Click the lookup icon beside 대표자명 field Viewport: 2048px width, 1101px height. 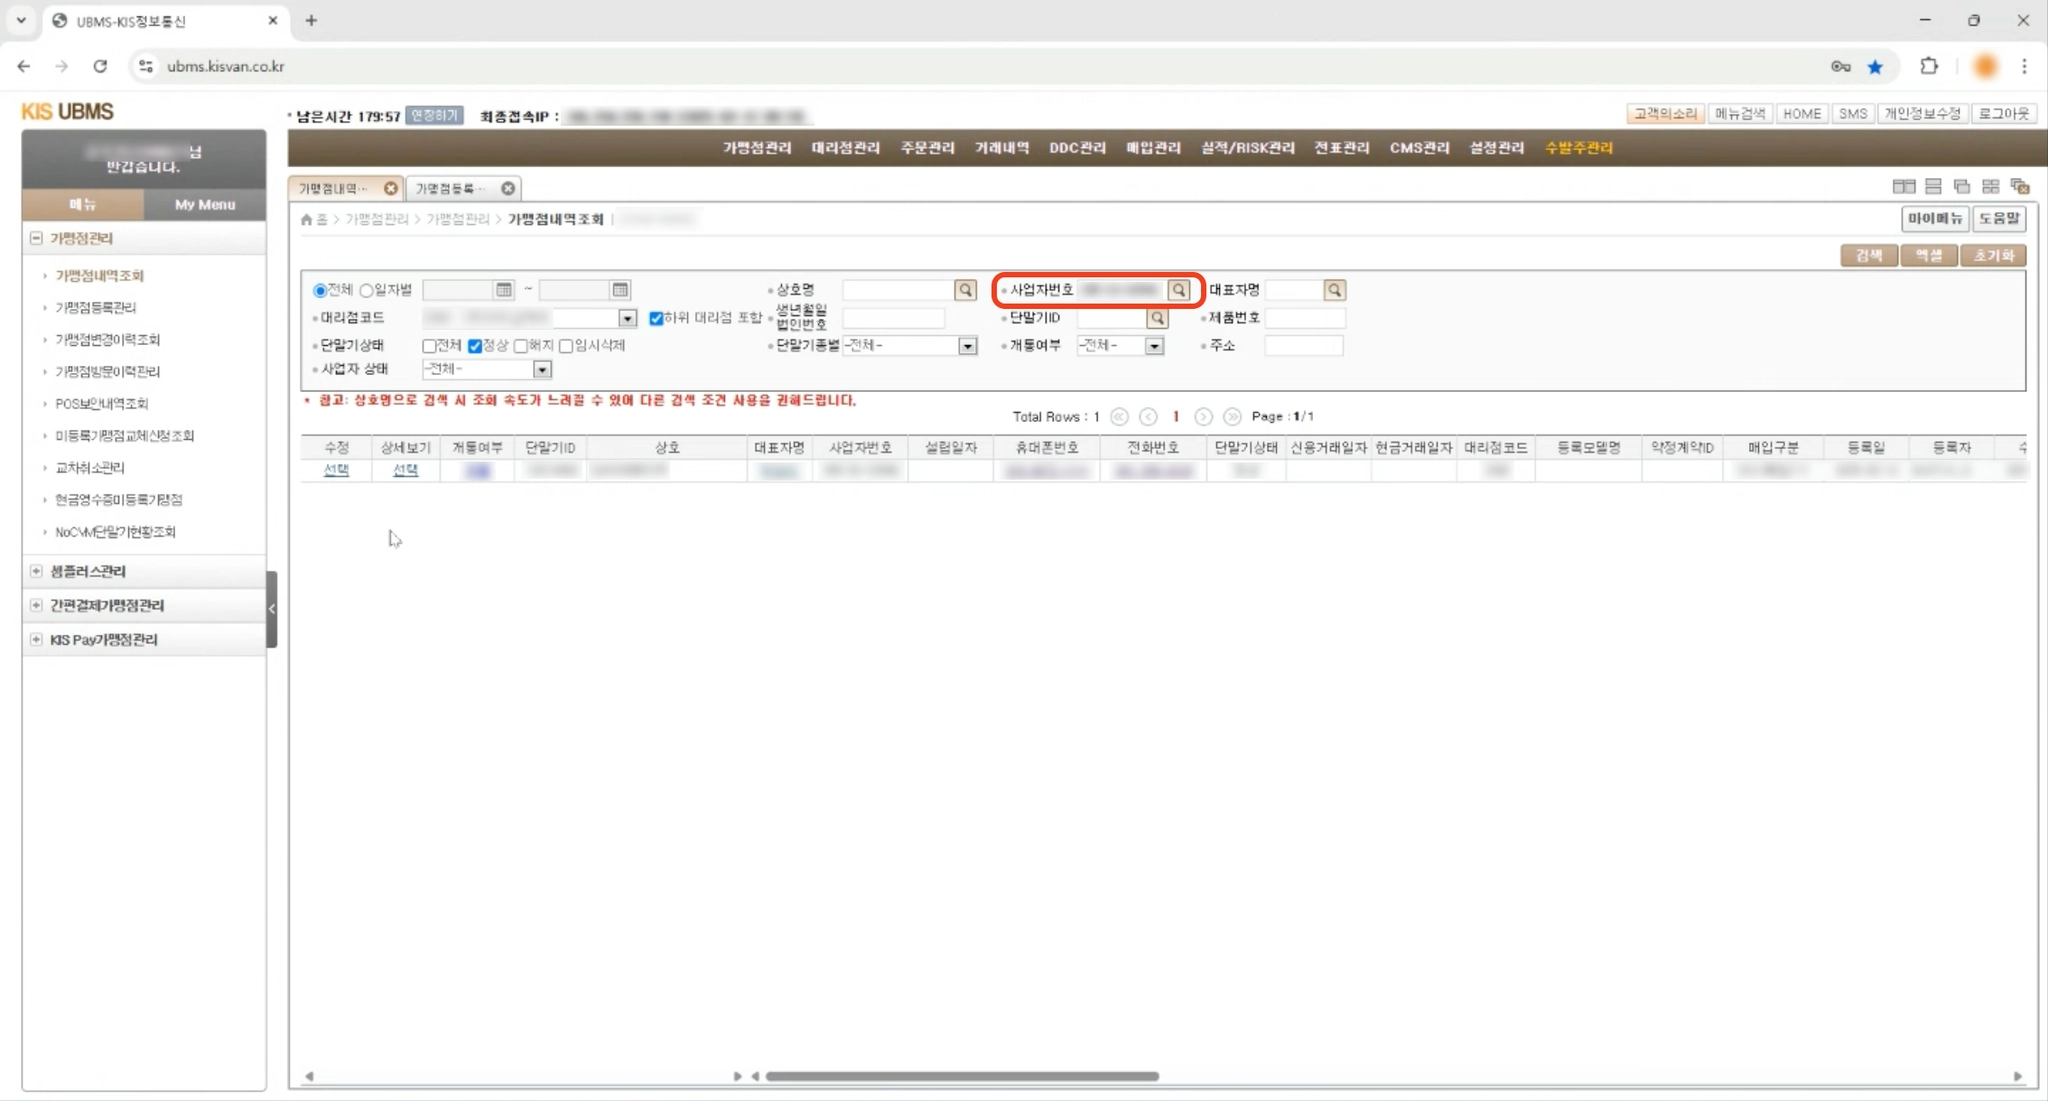tap(1334, 290)
